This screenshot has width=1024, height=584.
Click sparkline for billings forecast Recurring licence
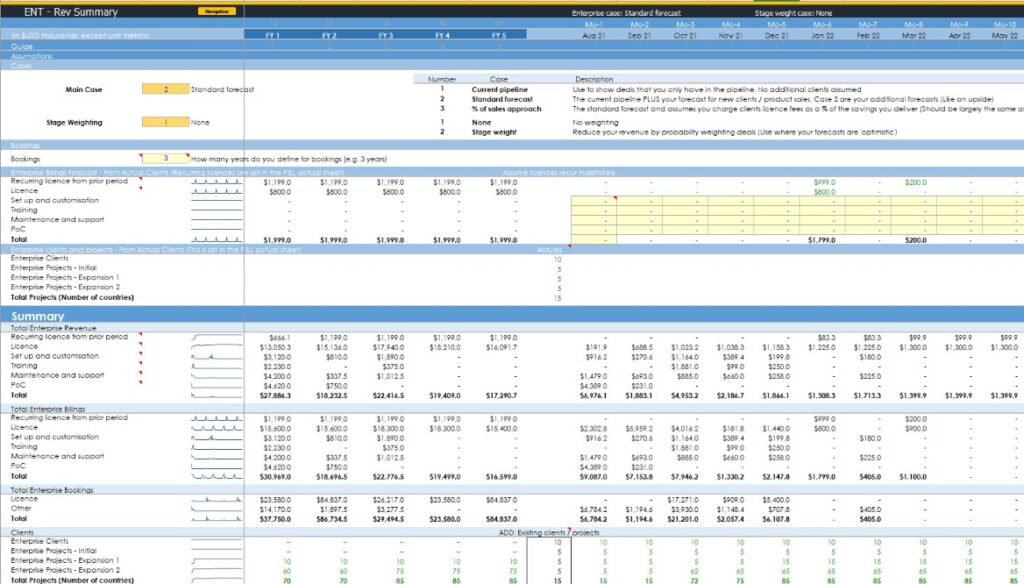tap(217, 182)
